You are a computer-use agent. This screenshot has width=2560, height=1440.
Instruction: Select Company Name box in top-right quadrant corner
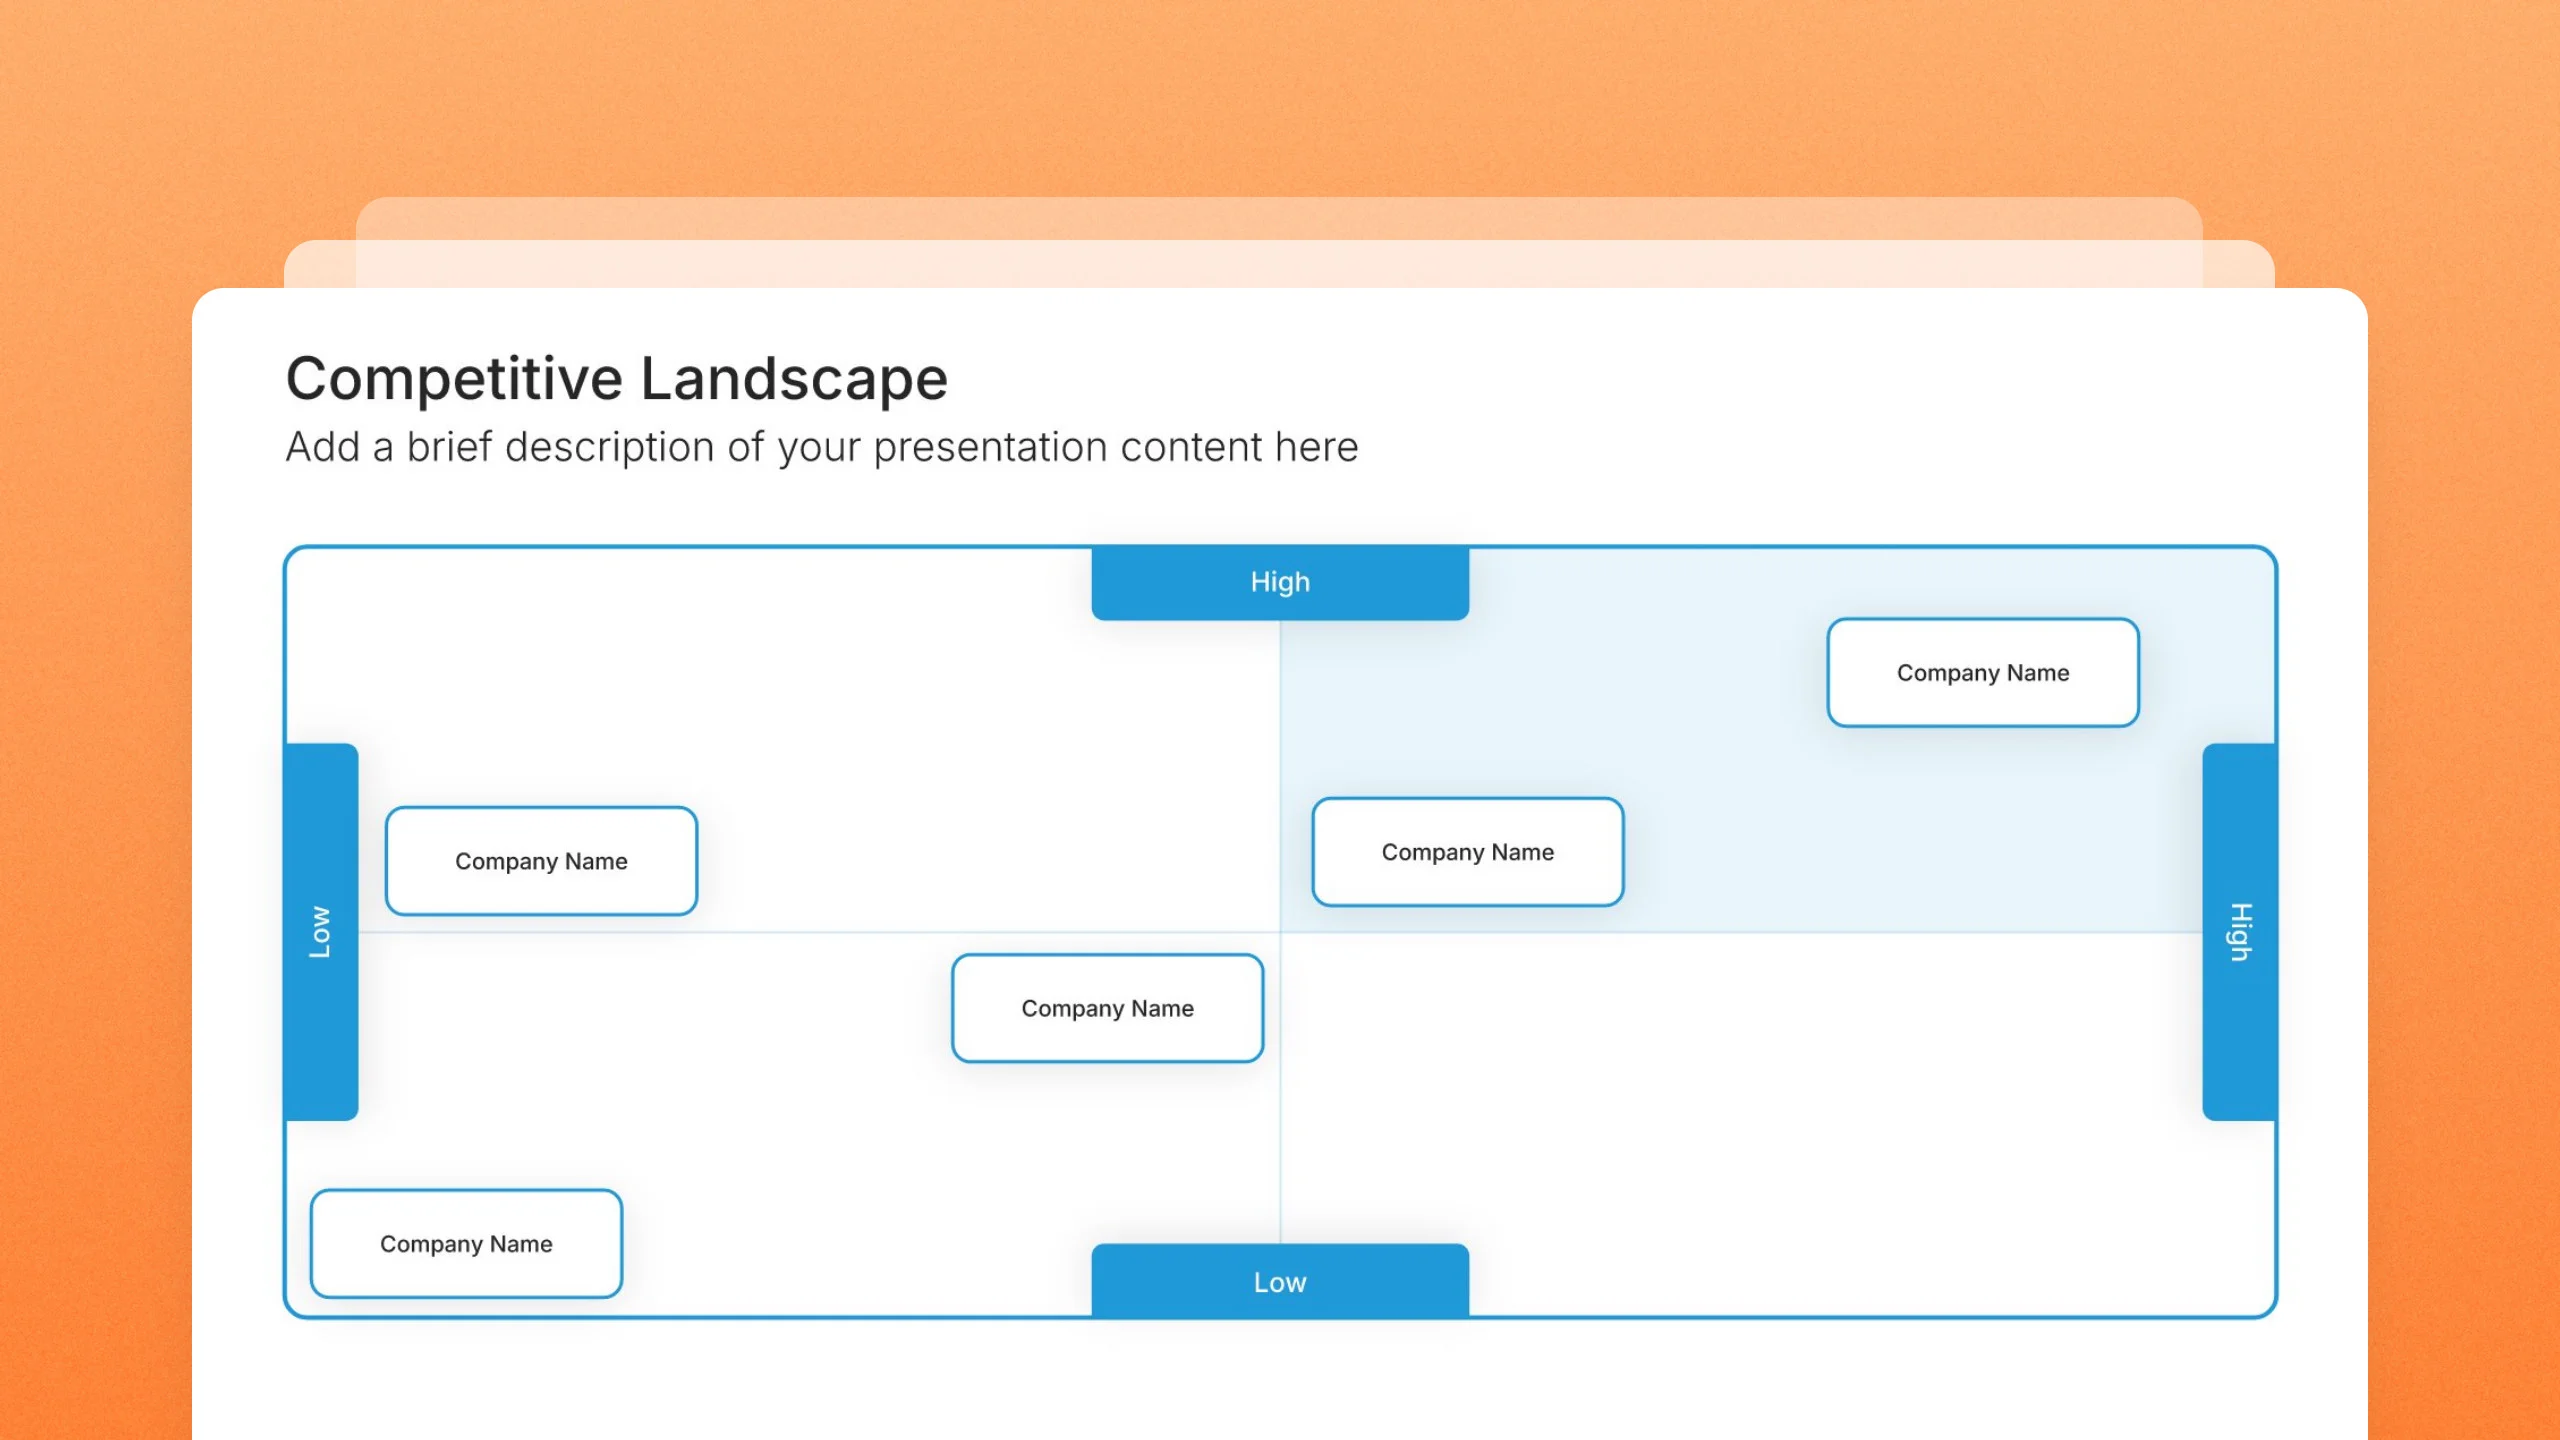(1983, 673)
